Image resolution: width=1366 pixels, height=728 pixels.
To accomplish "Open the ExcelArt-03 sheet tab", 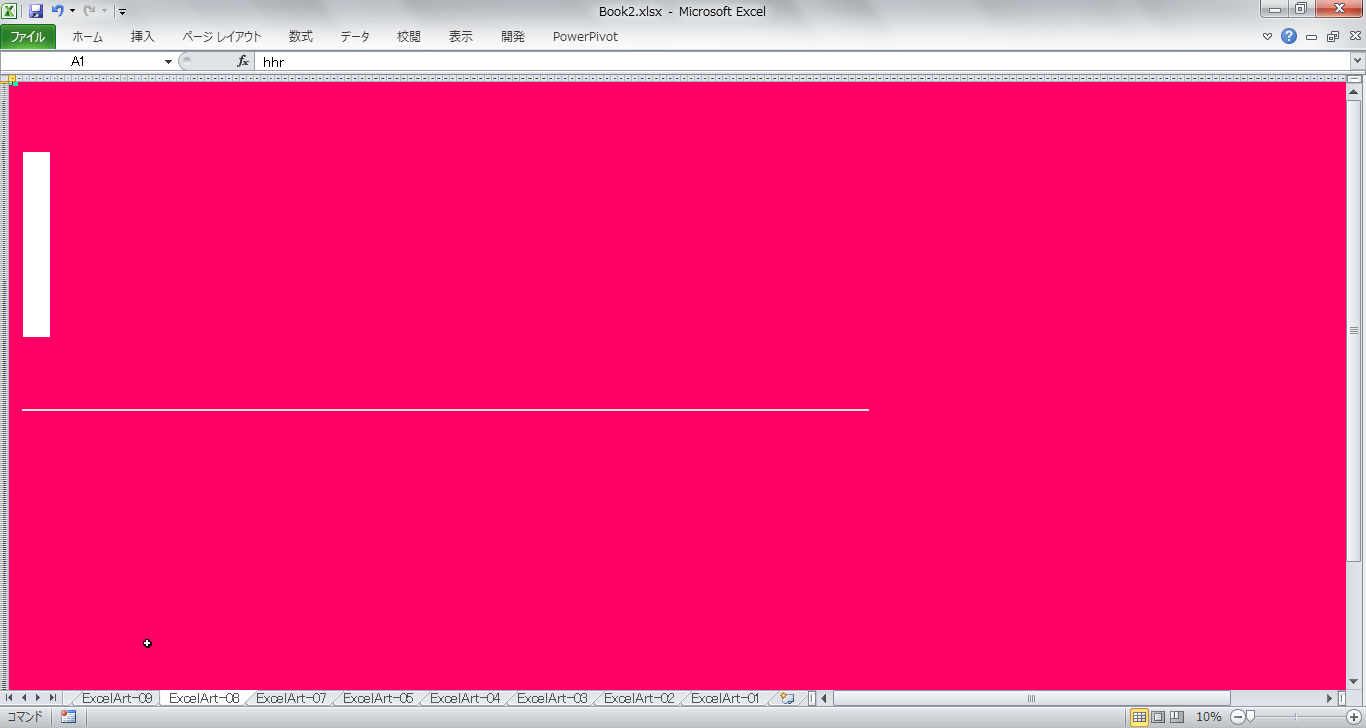I will point(552,698).
